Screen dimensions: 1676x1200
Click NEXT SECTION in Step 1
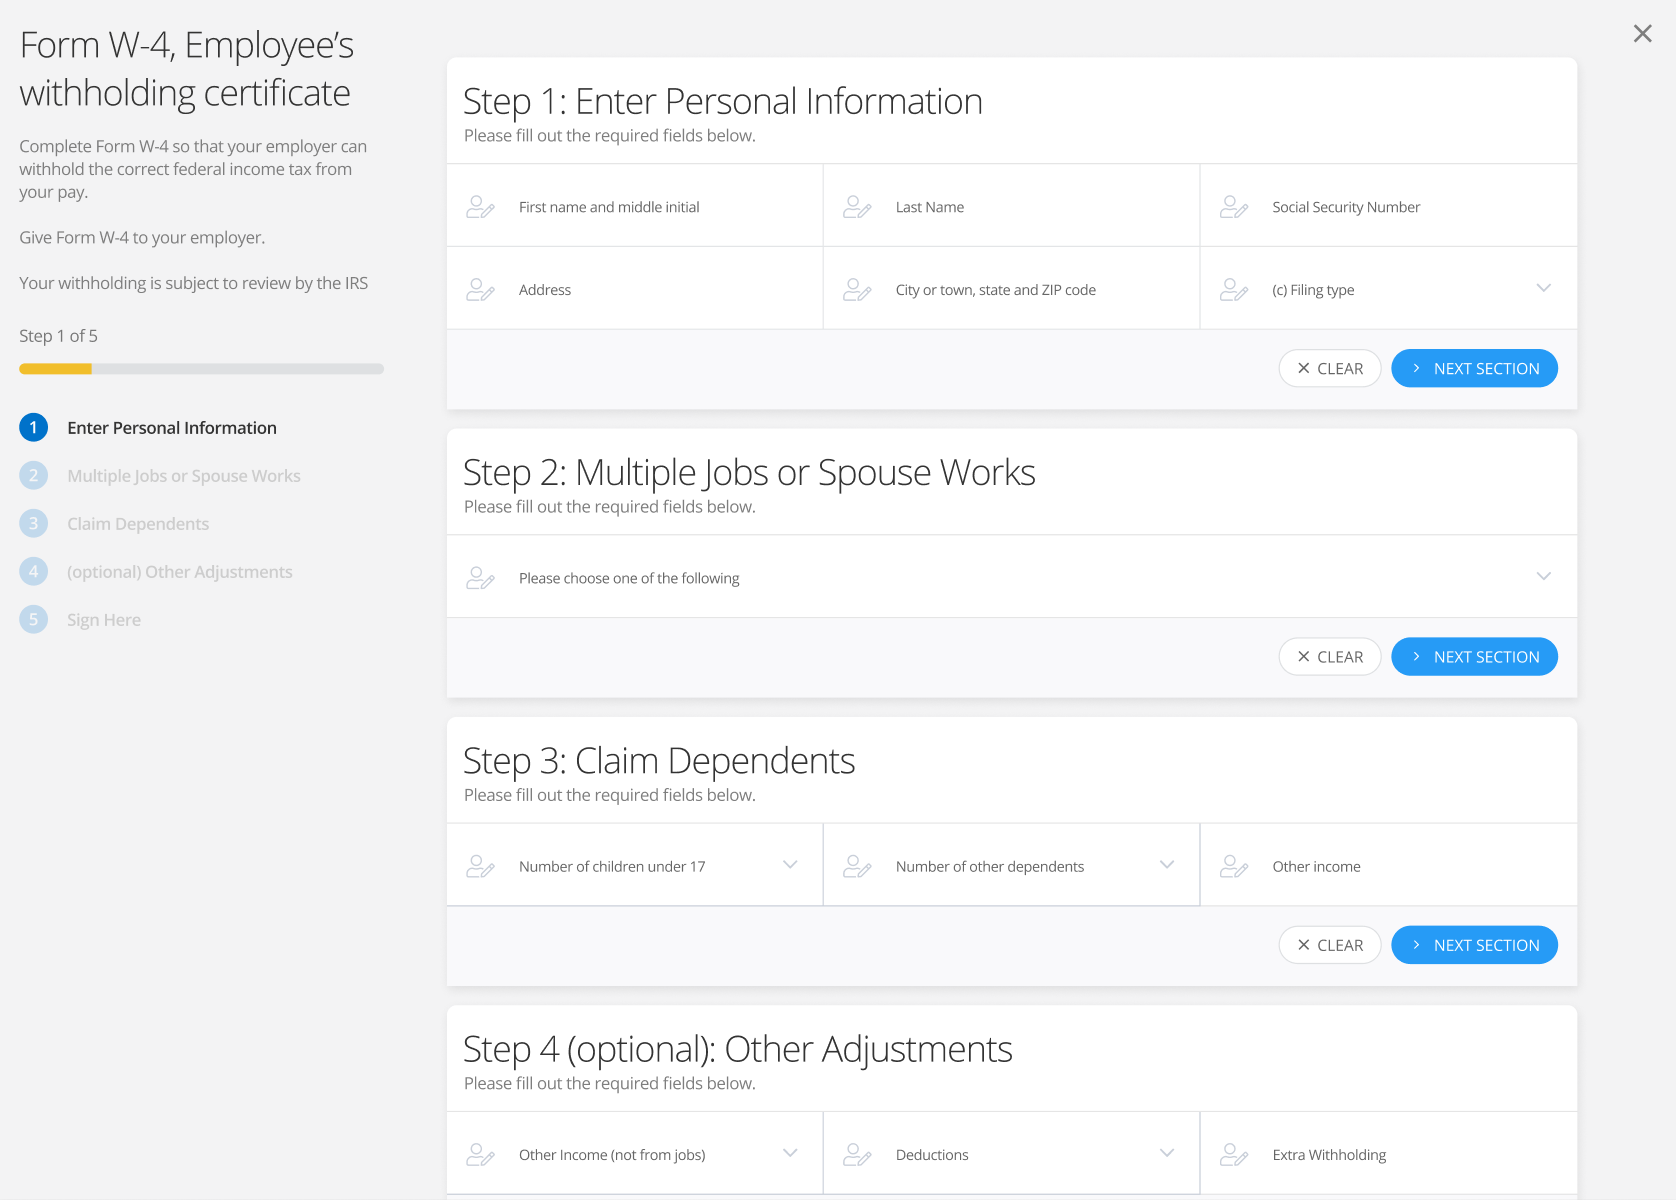(1474, 368)
